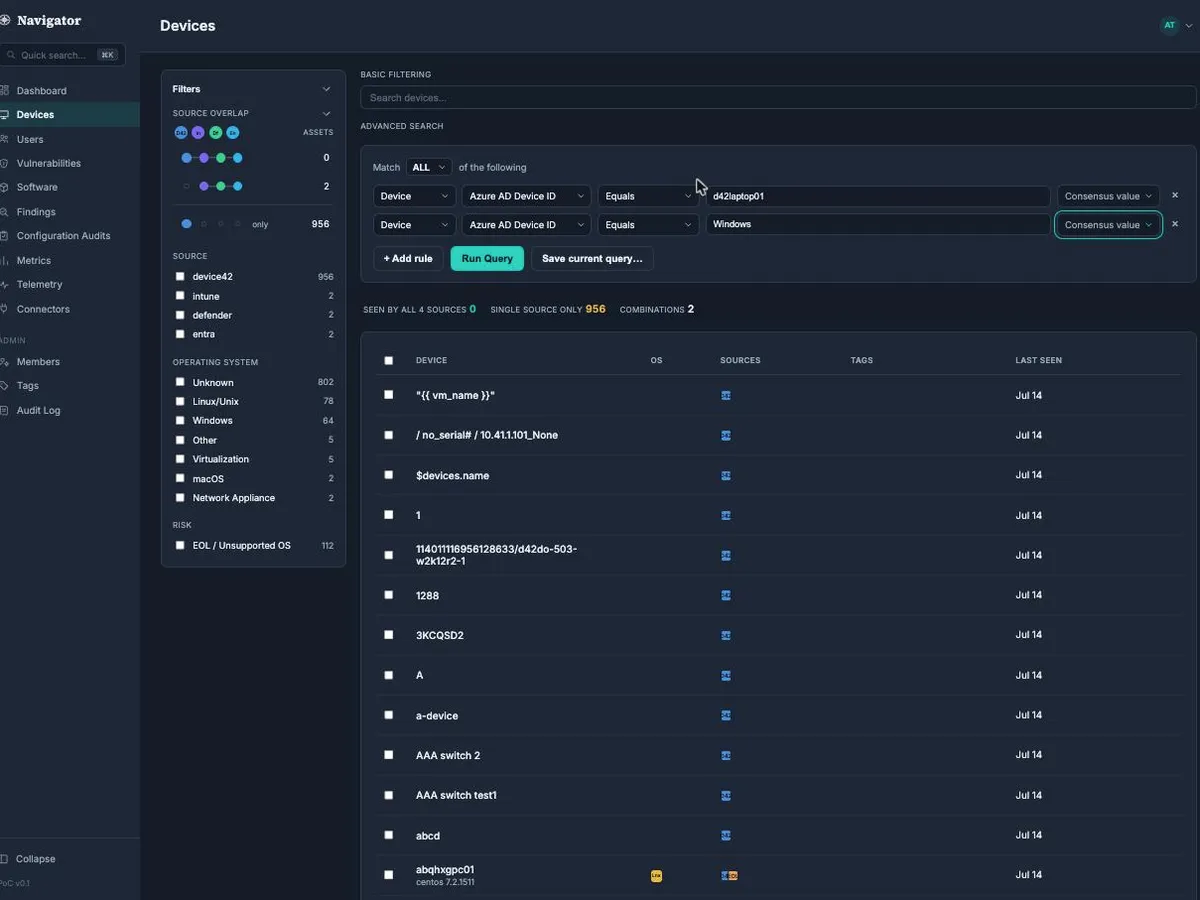The width and height of the screenshot is (1200, 900).
Task: Click the second source badge in Source Overlap
Action: click(198, 132)
